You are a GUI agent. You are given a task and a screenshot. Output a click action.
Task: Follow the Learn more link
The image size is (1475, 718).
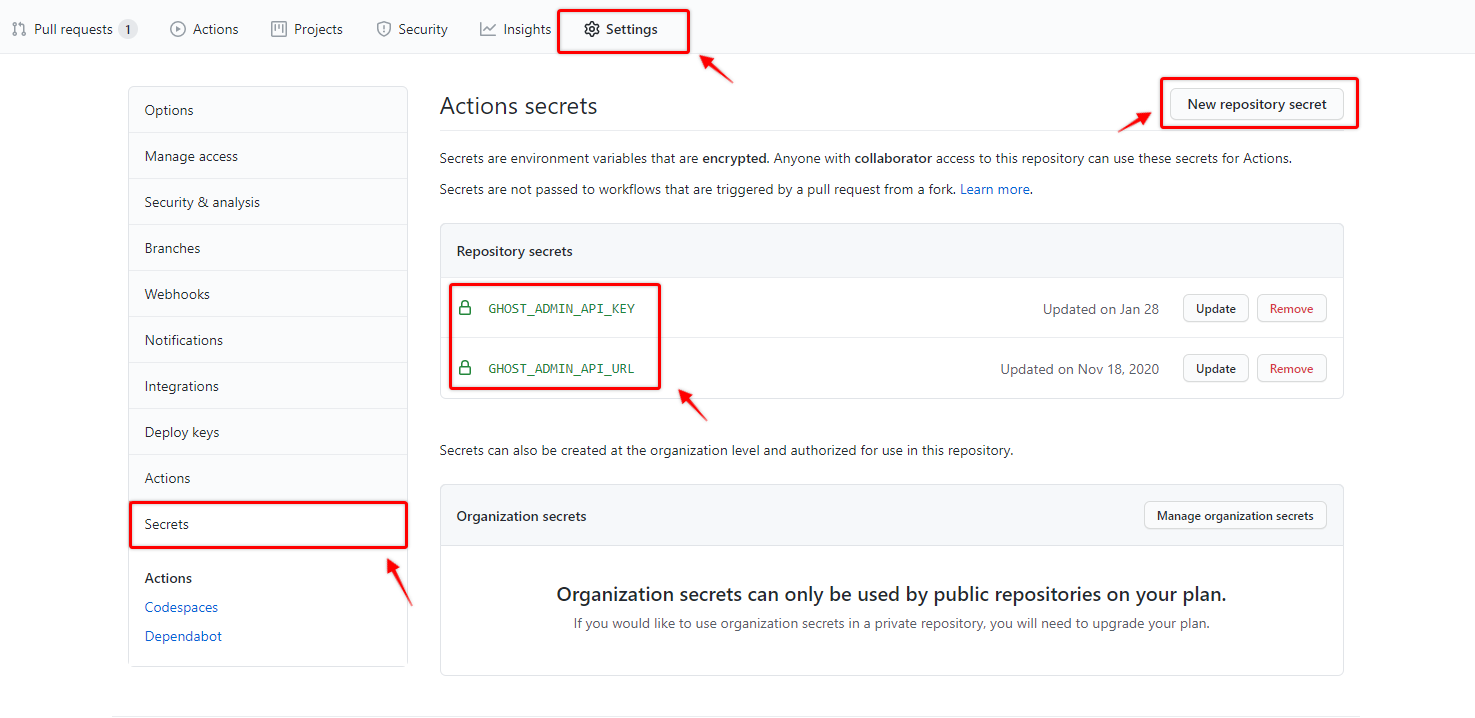click(x=995, y=189)
